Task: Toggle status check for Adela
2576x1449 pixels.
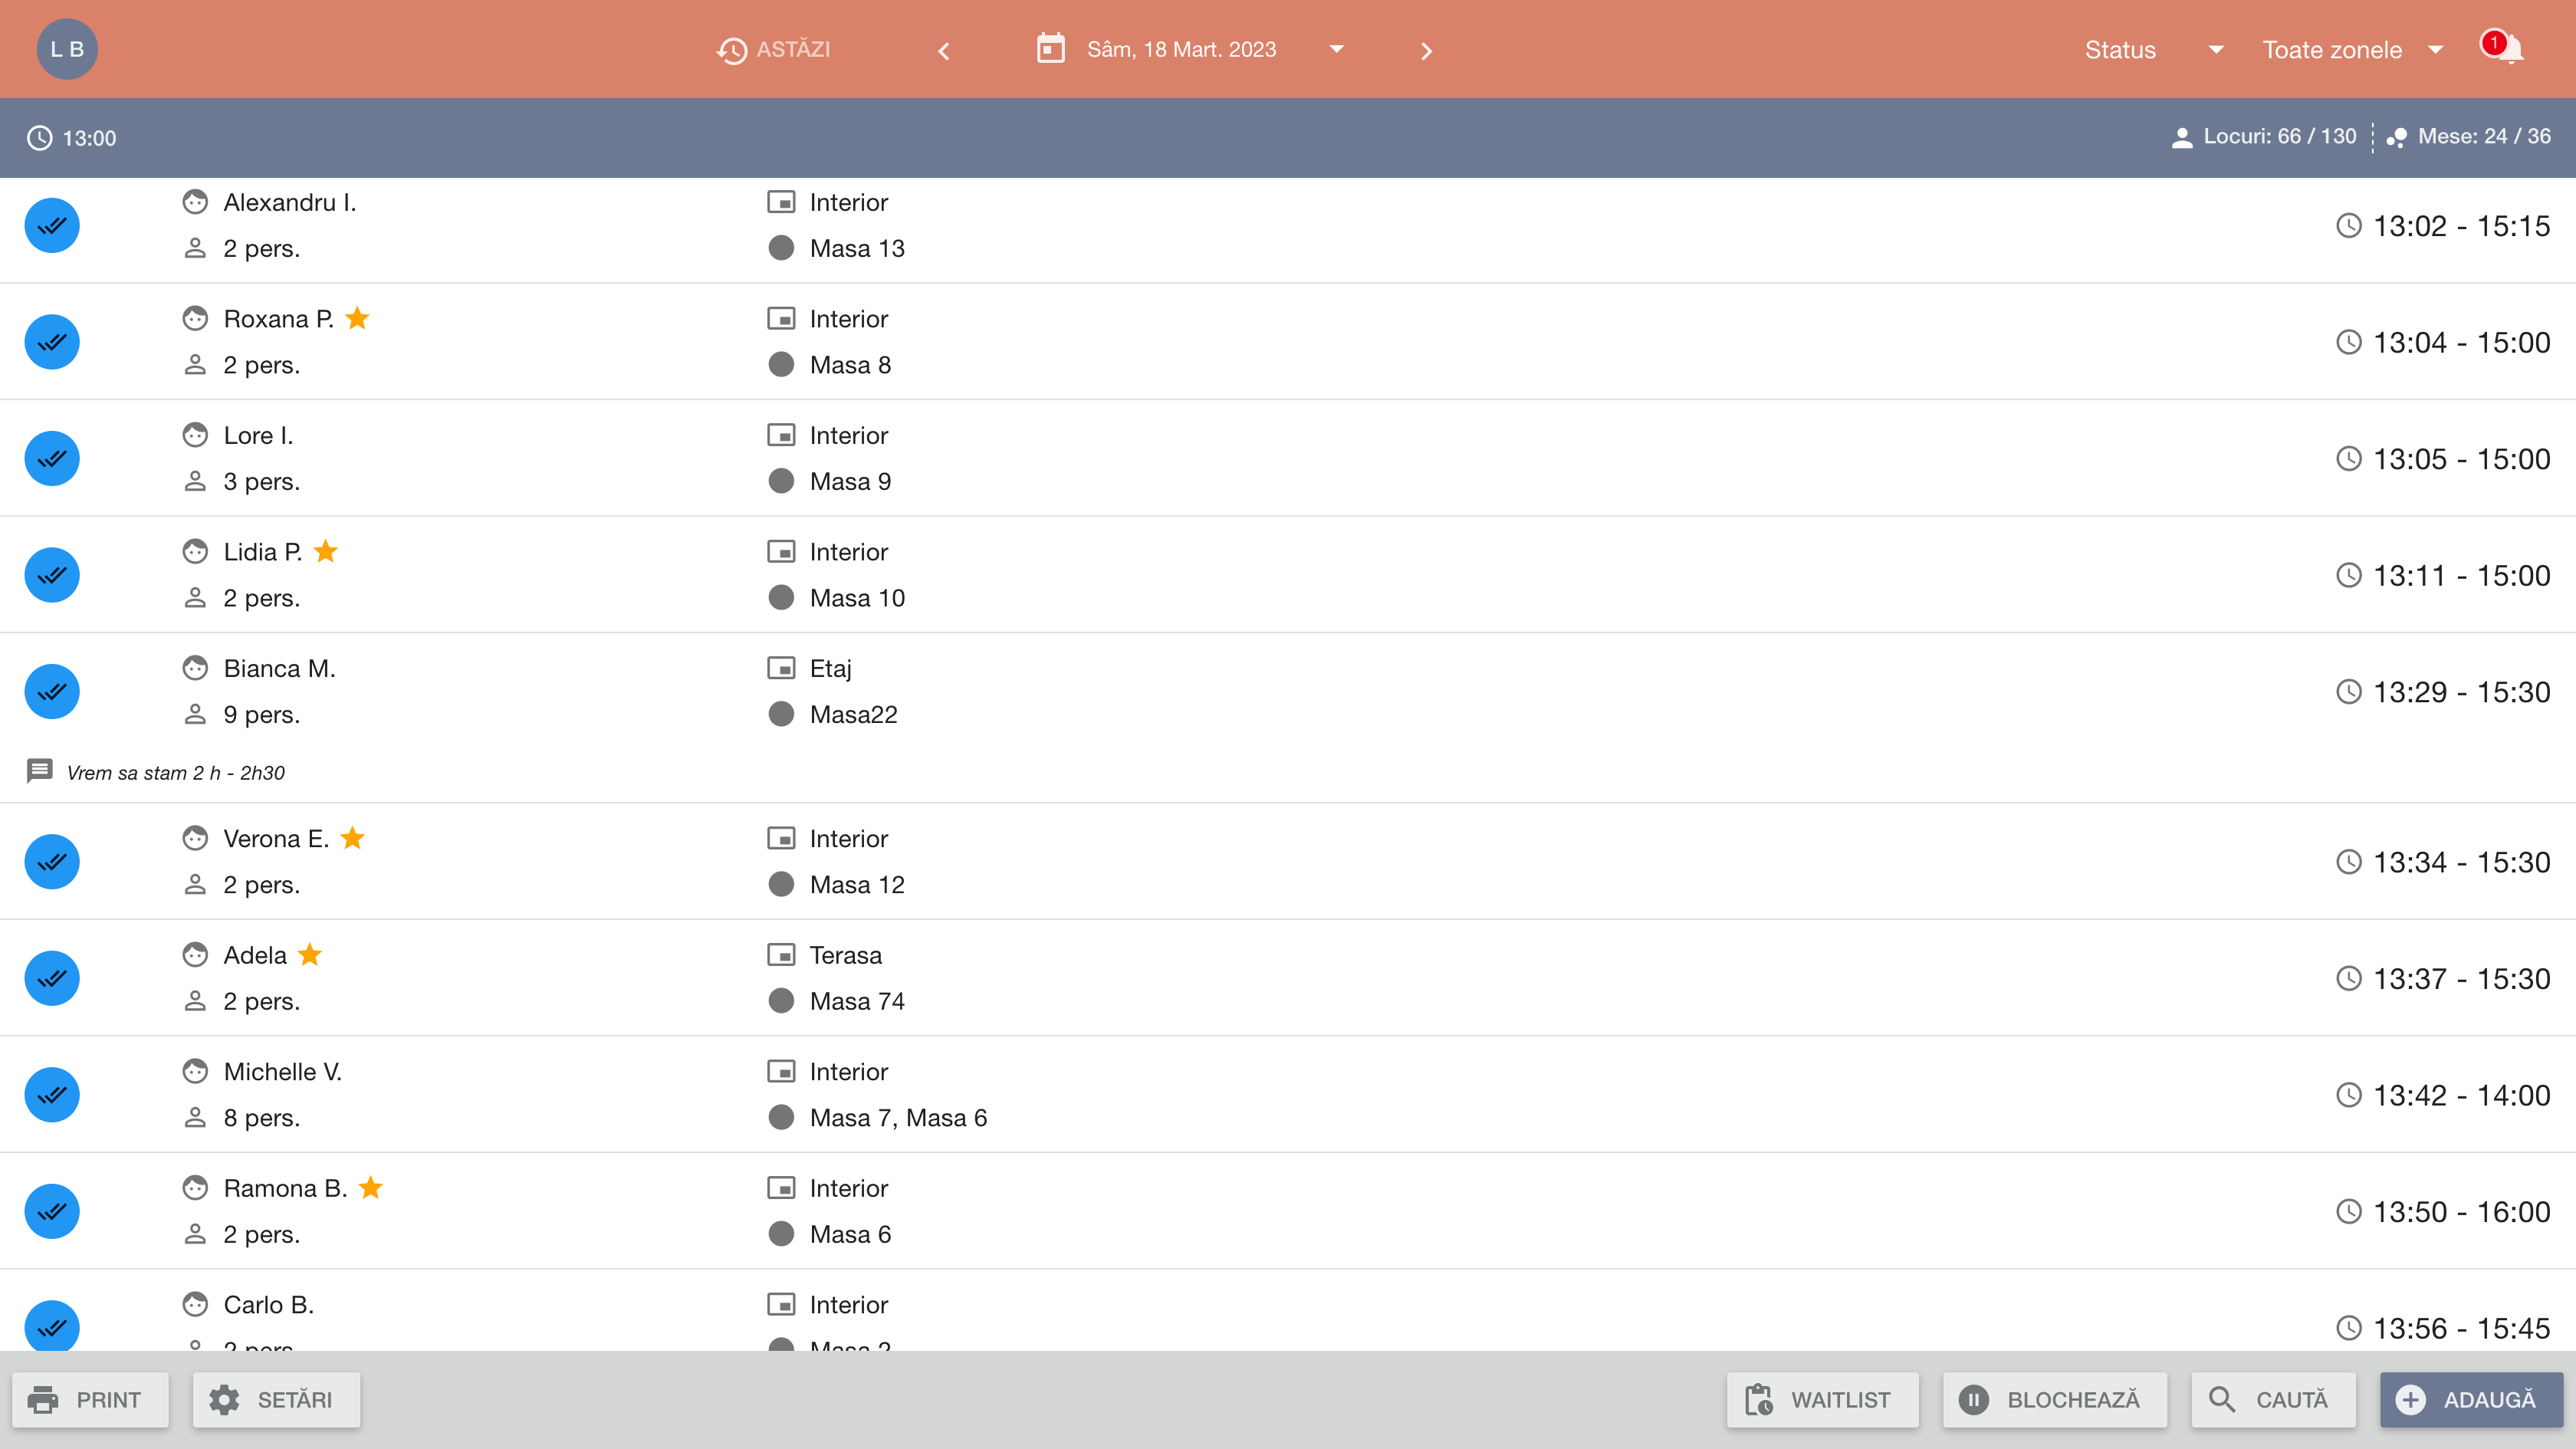Action: coord(52,978)
